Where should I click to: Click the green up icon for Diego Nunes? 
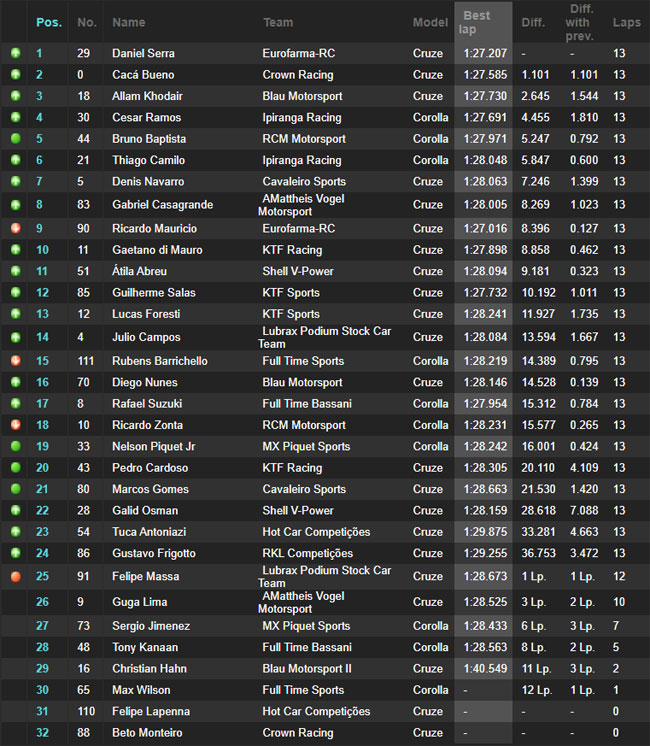[x=16, y=382]
